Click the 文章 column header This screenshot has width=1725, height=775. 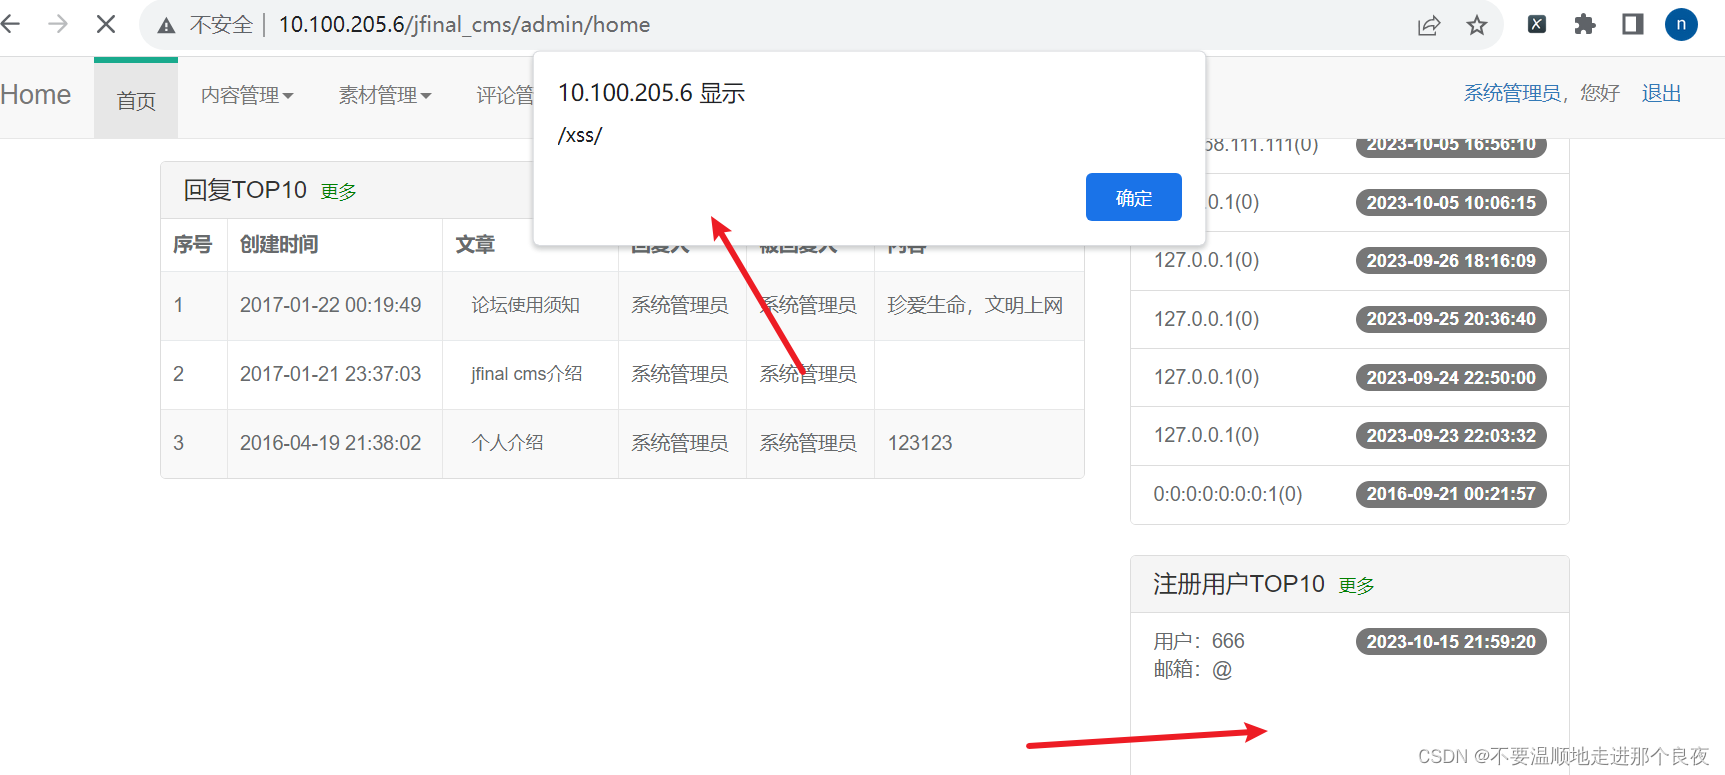pos(475,244)
